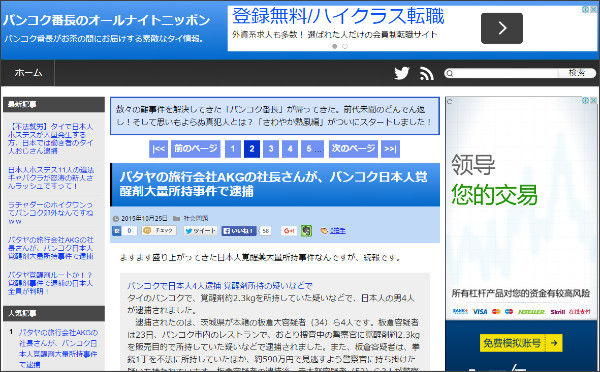
Task: Open quoted link バンコクで日本人4人逮捕
Action: click(x=220, y=286)
